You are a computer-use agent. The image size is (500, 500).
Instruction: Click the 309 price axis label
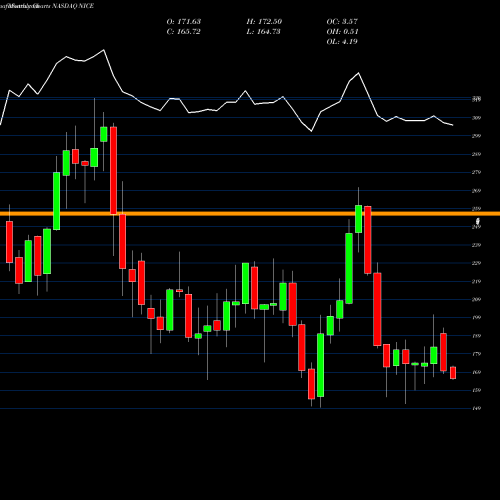click(477, 118)
